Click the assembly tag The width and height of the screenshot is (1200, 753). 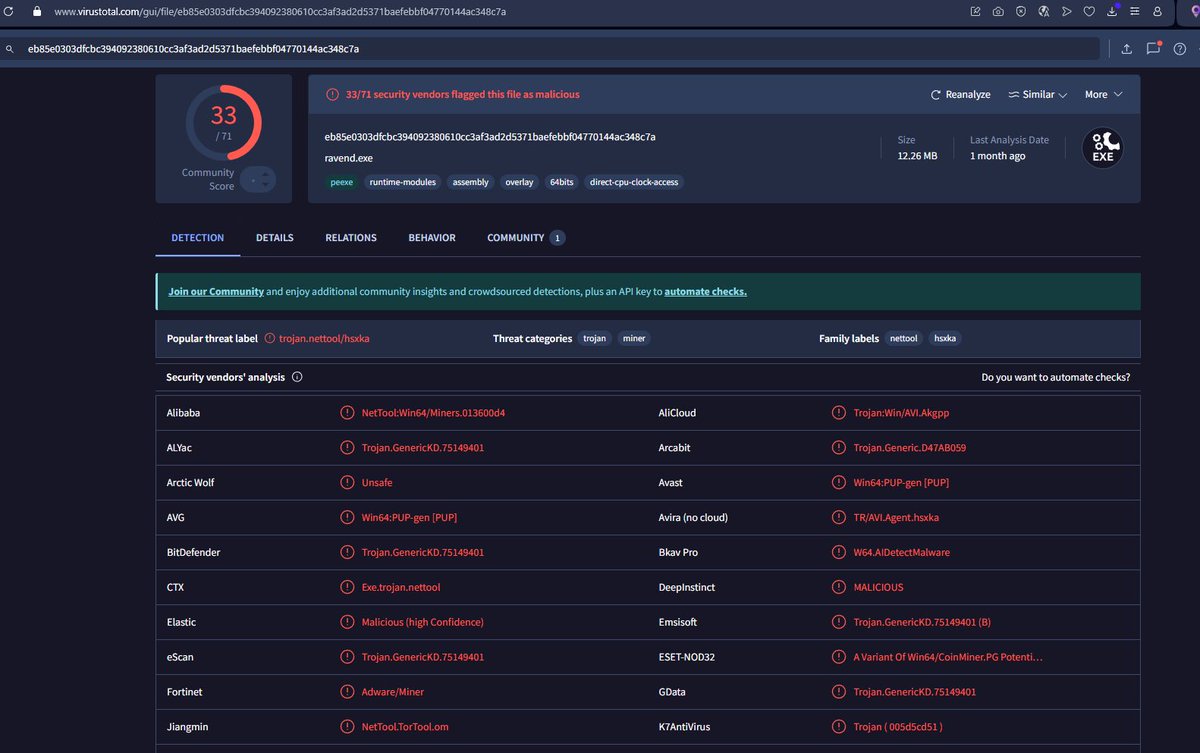(470, 182)
